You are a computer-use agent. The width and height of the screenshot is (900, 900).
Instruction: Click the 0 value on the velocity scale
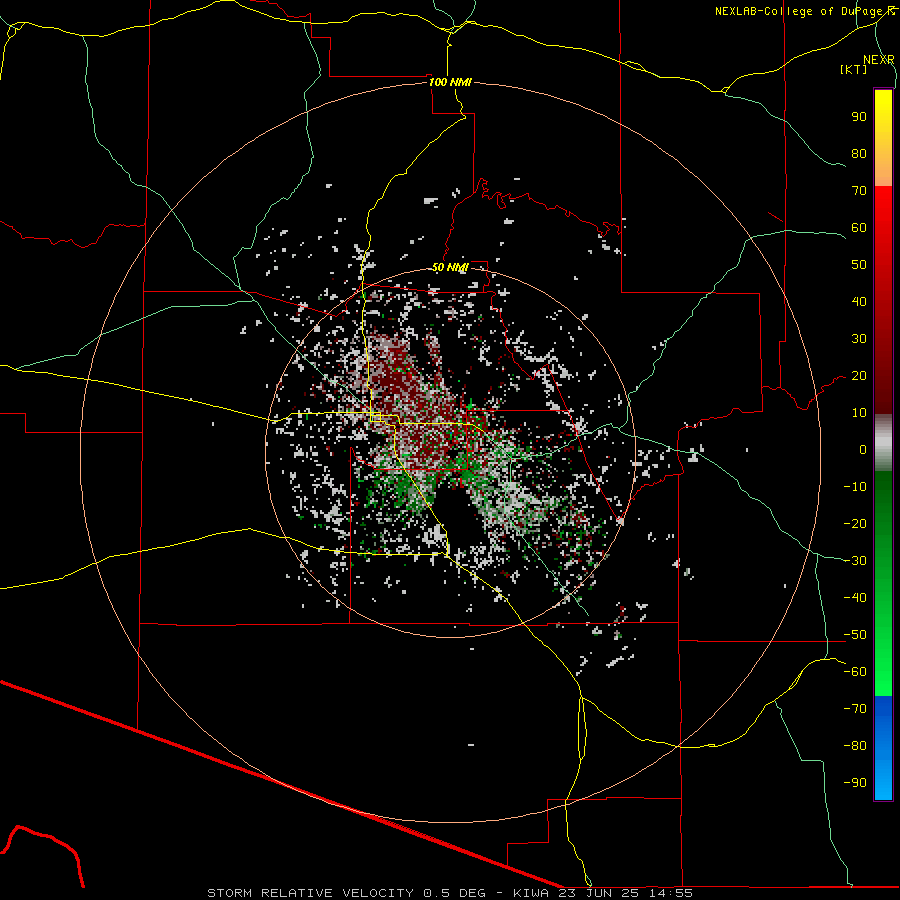click(863, 449)
